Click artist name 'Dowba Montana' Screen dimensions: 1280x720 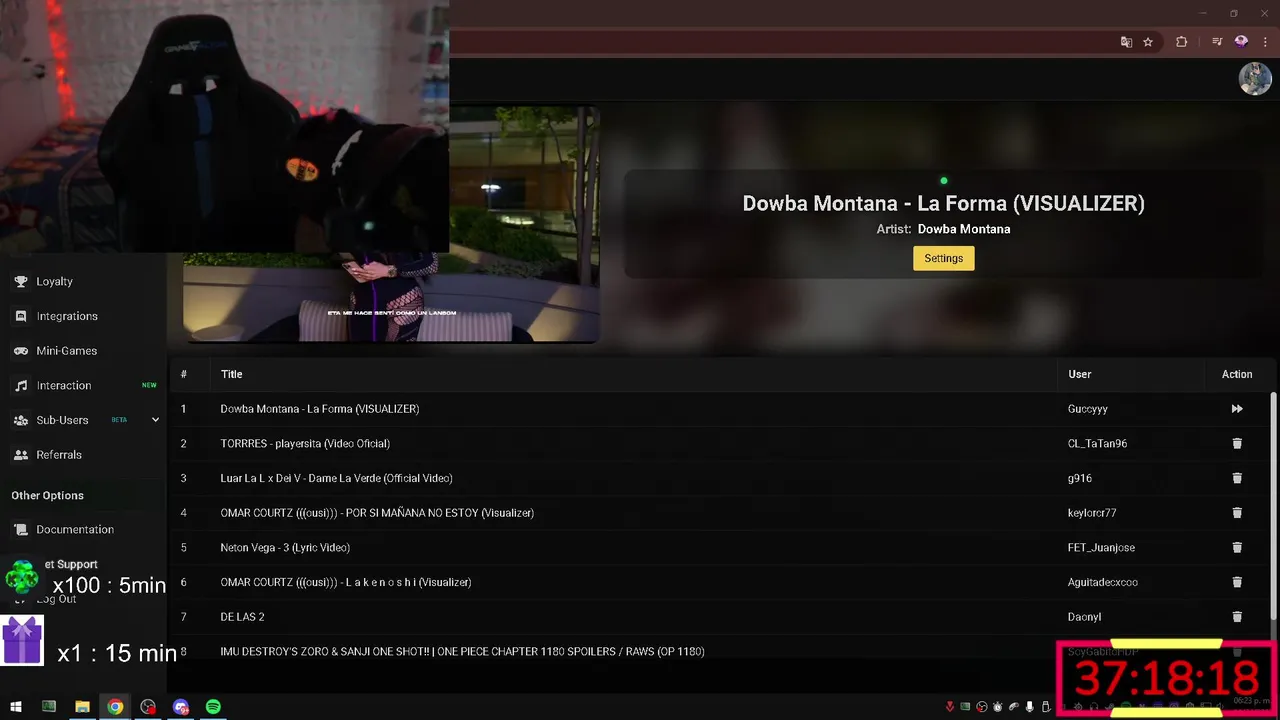point(964,229)
